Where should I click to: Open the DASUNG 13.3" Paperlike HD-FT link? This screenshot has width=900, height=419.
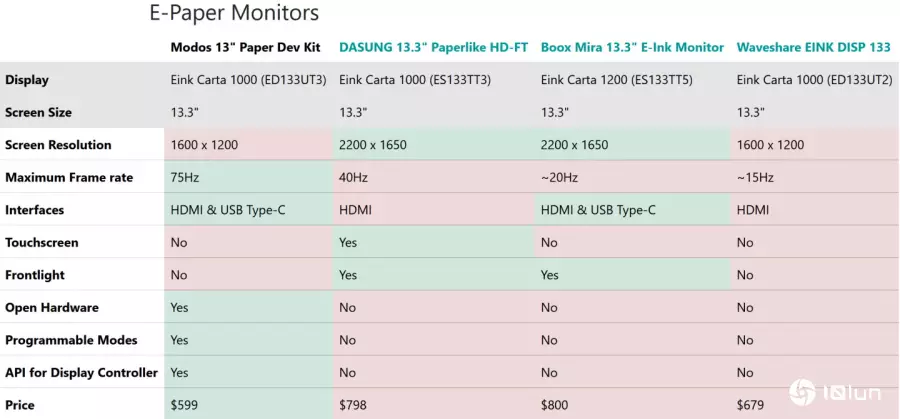point(433,47)
